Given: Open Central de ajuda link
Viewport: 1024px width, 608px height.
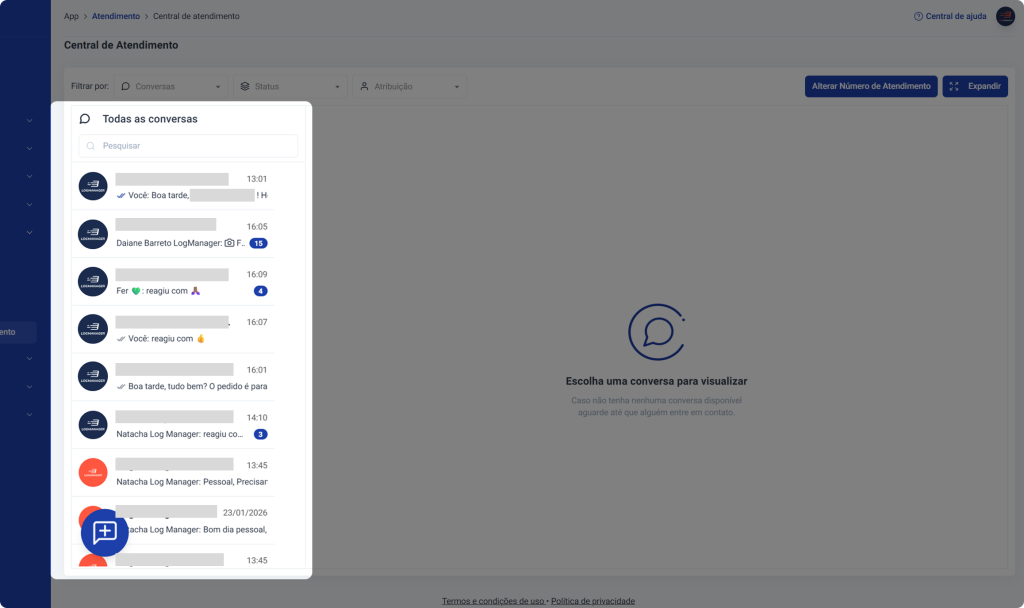Looking at the screenshot, I should click(x=950, y=17).
